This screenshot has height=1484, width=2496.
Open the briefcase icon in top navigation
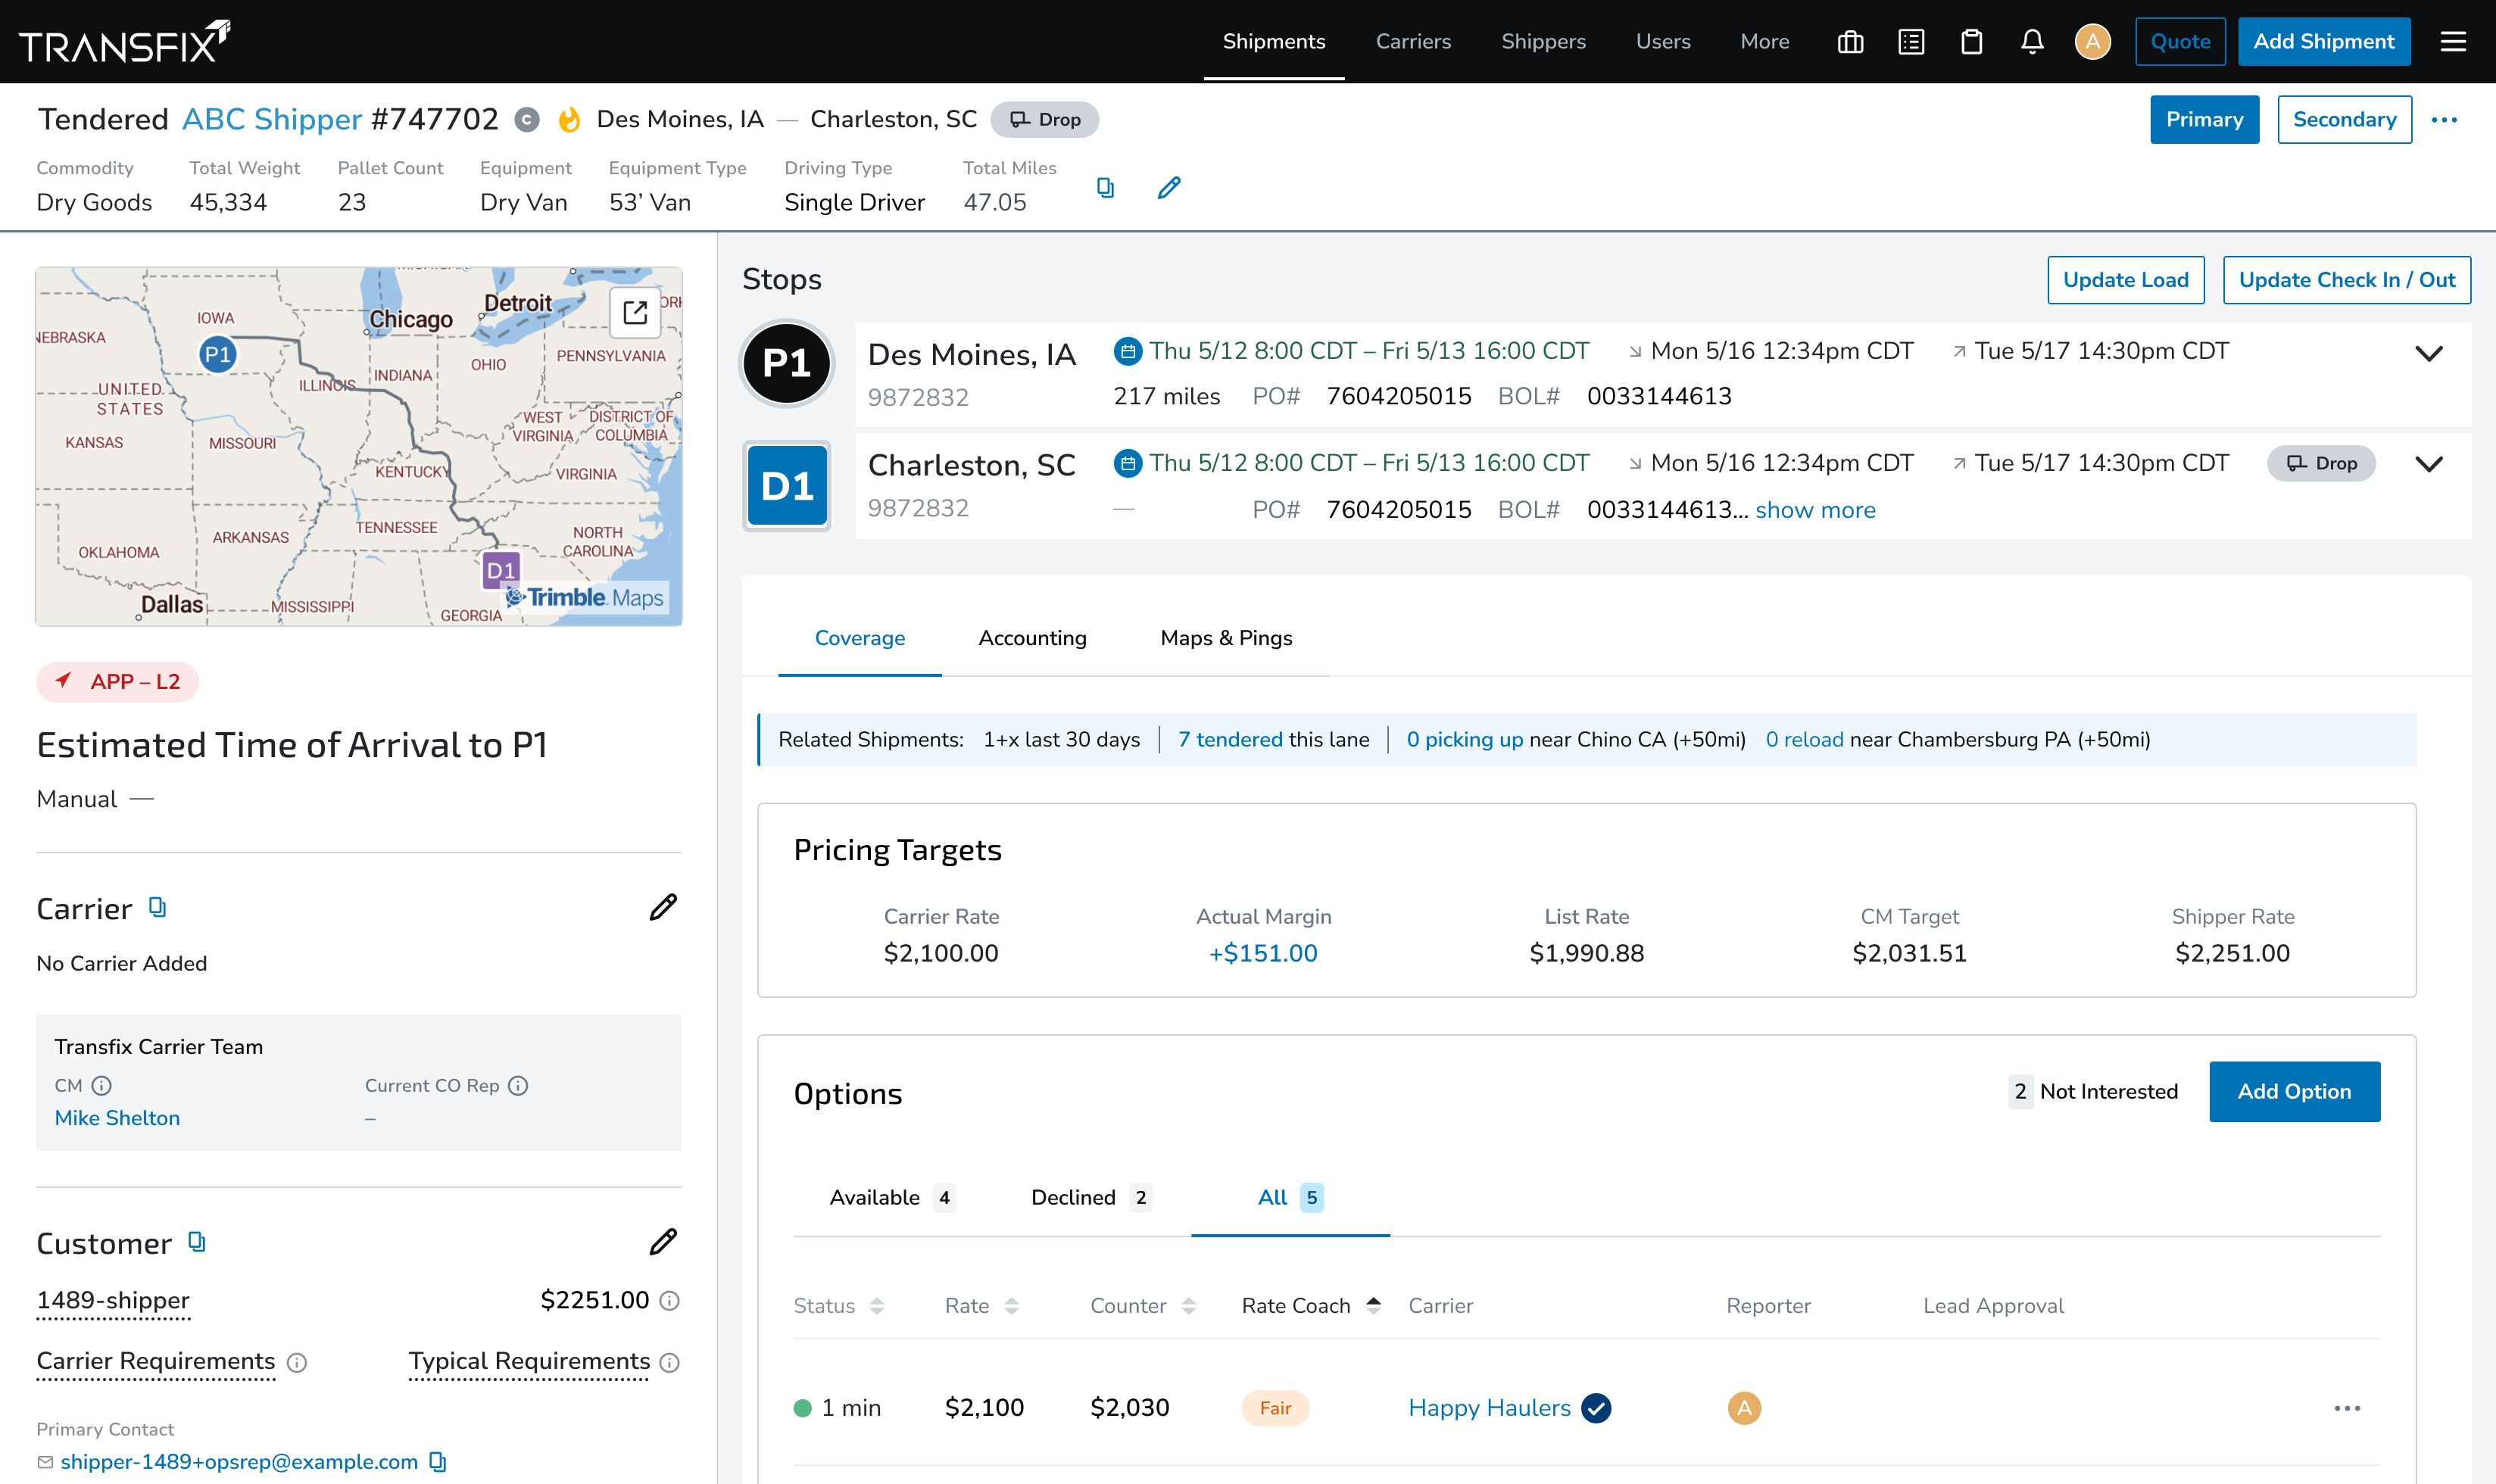(1849, 41)
